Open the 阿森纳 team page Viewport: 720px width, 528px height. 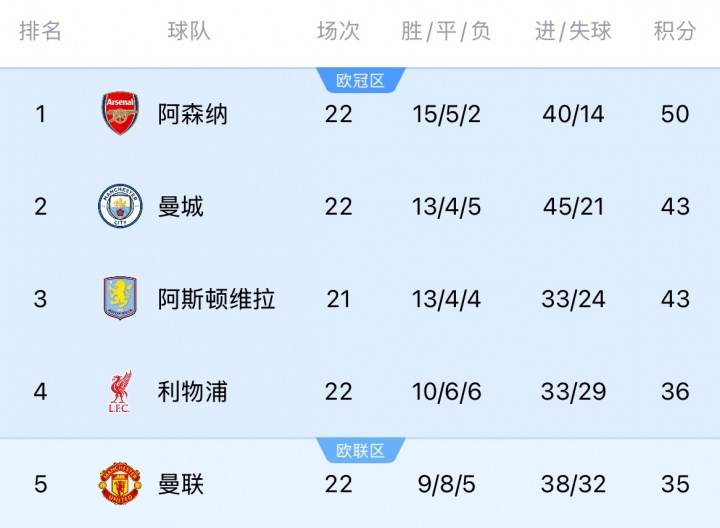point(193,114)
